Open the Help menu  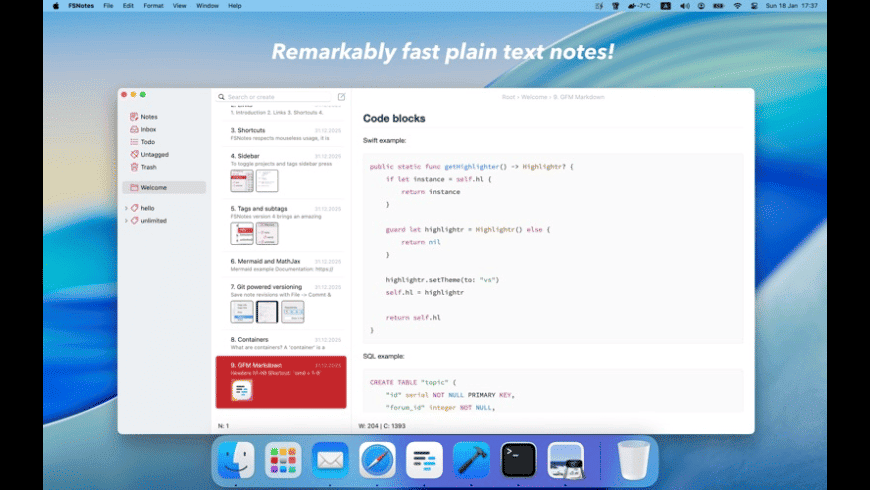click(235, 6)
